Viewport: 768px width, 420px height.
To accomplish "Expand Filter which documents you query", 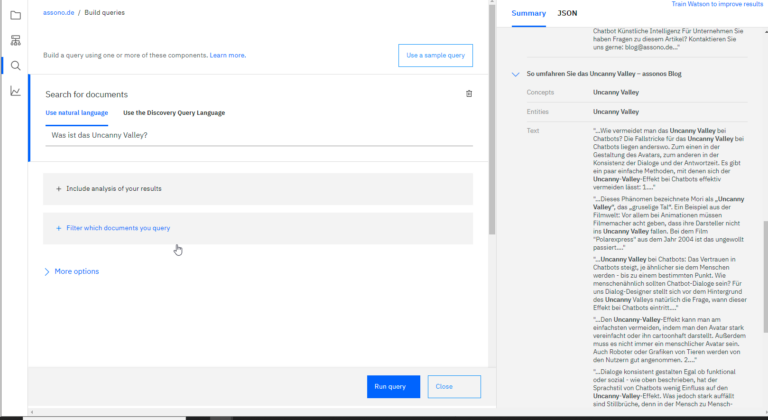I will point(258,228).
